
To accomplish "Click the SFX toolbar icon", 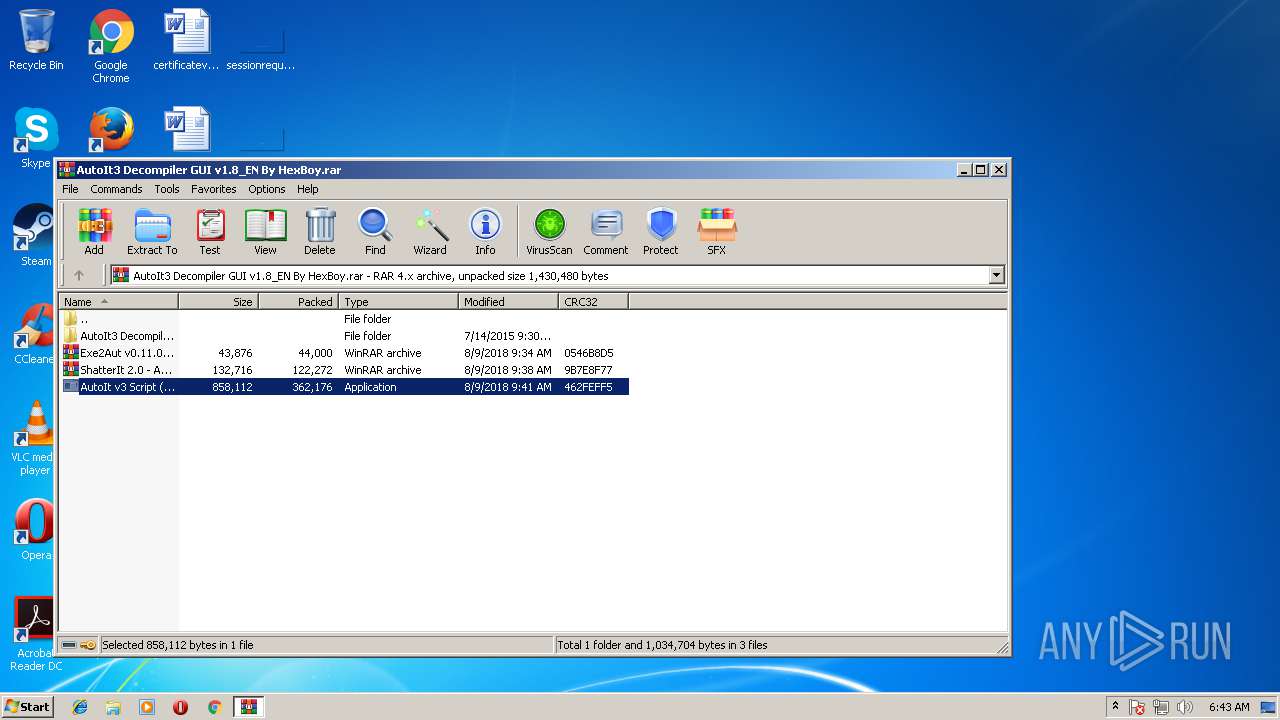I will pyautogui.click(x=717, y=232).
